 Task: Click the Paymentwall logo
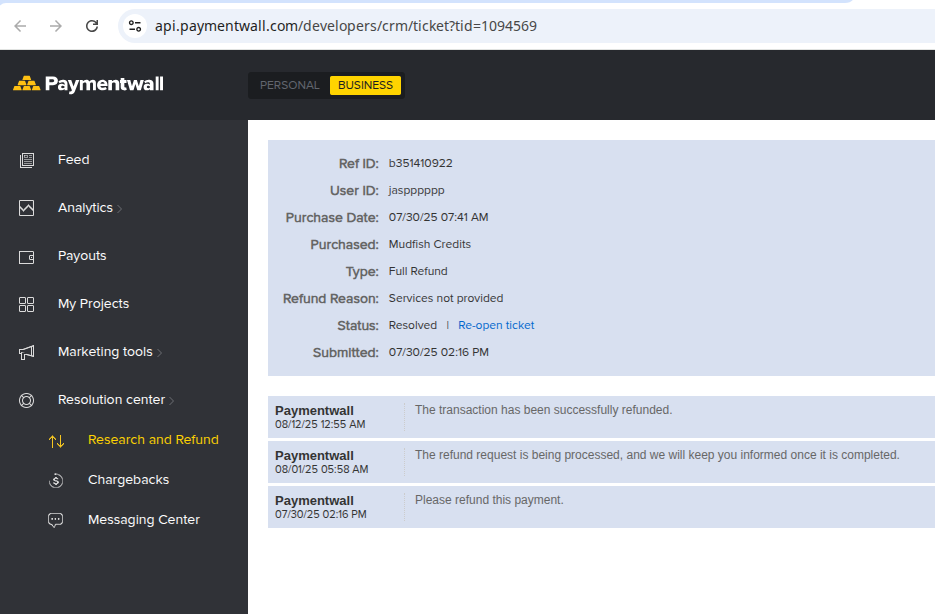(88, 84)
